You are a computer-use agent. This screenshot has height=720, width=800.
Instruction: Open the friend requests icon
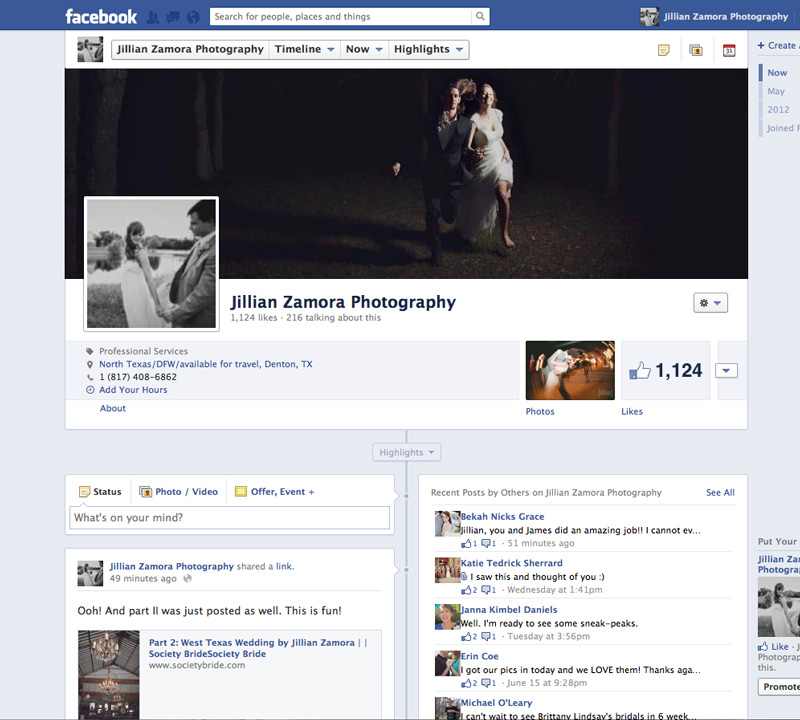(153, 17)
